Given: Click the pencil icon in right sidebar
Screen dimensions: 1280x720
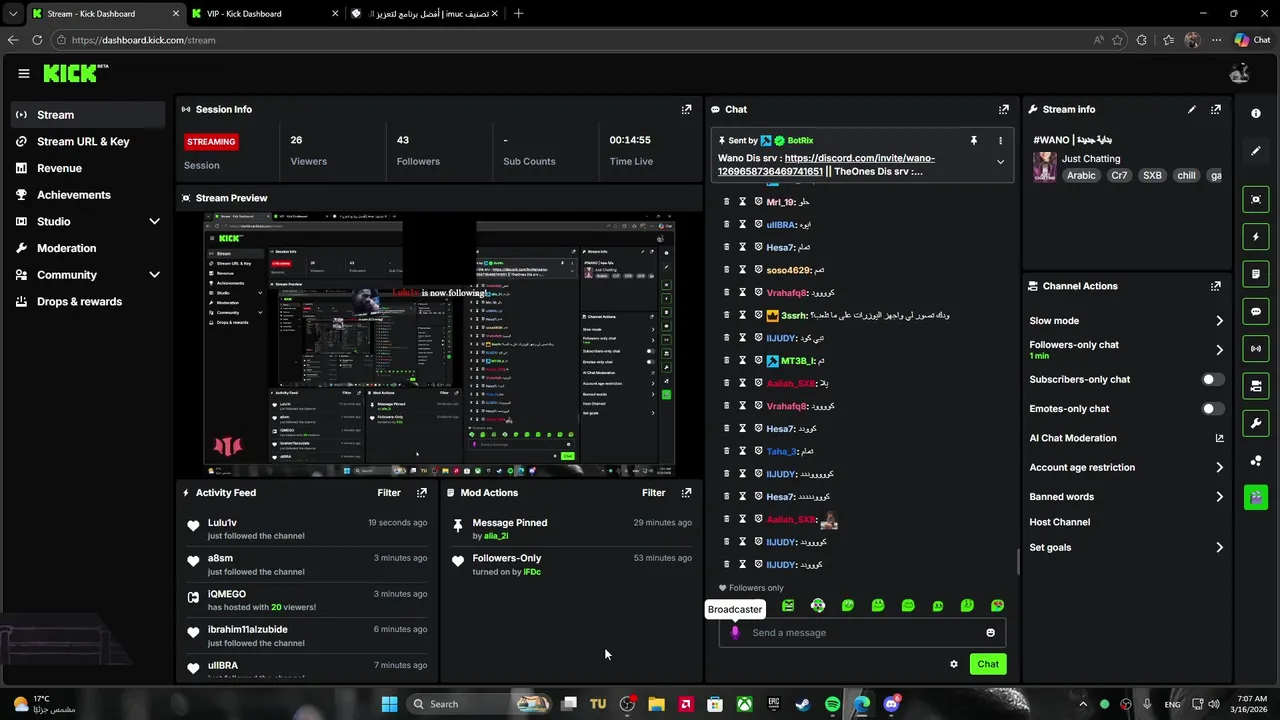Looking at the screenshot, I should pyautogui.click(x=1256, y=151).
